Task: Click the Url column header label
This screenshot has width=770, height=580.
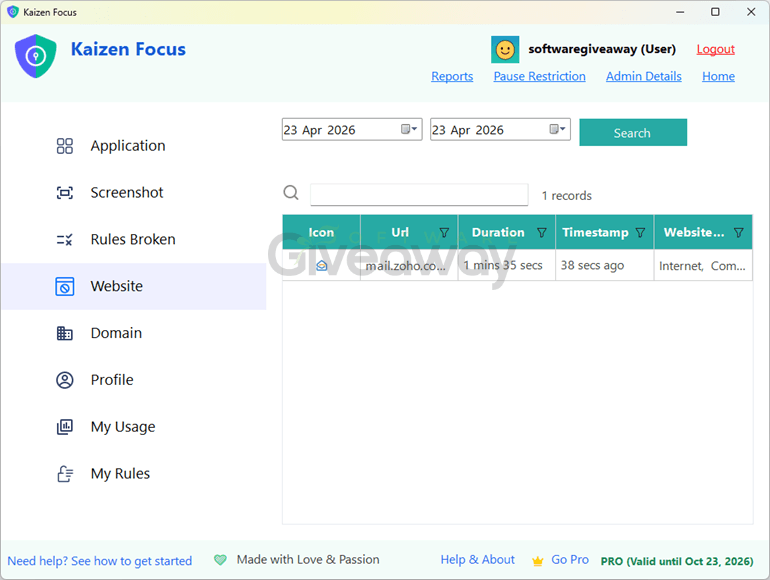Action: click(x=400, y=232)
